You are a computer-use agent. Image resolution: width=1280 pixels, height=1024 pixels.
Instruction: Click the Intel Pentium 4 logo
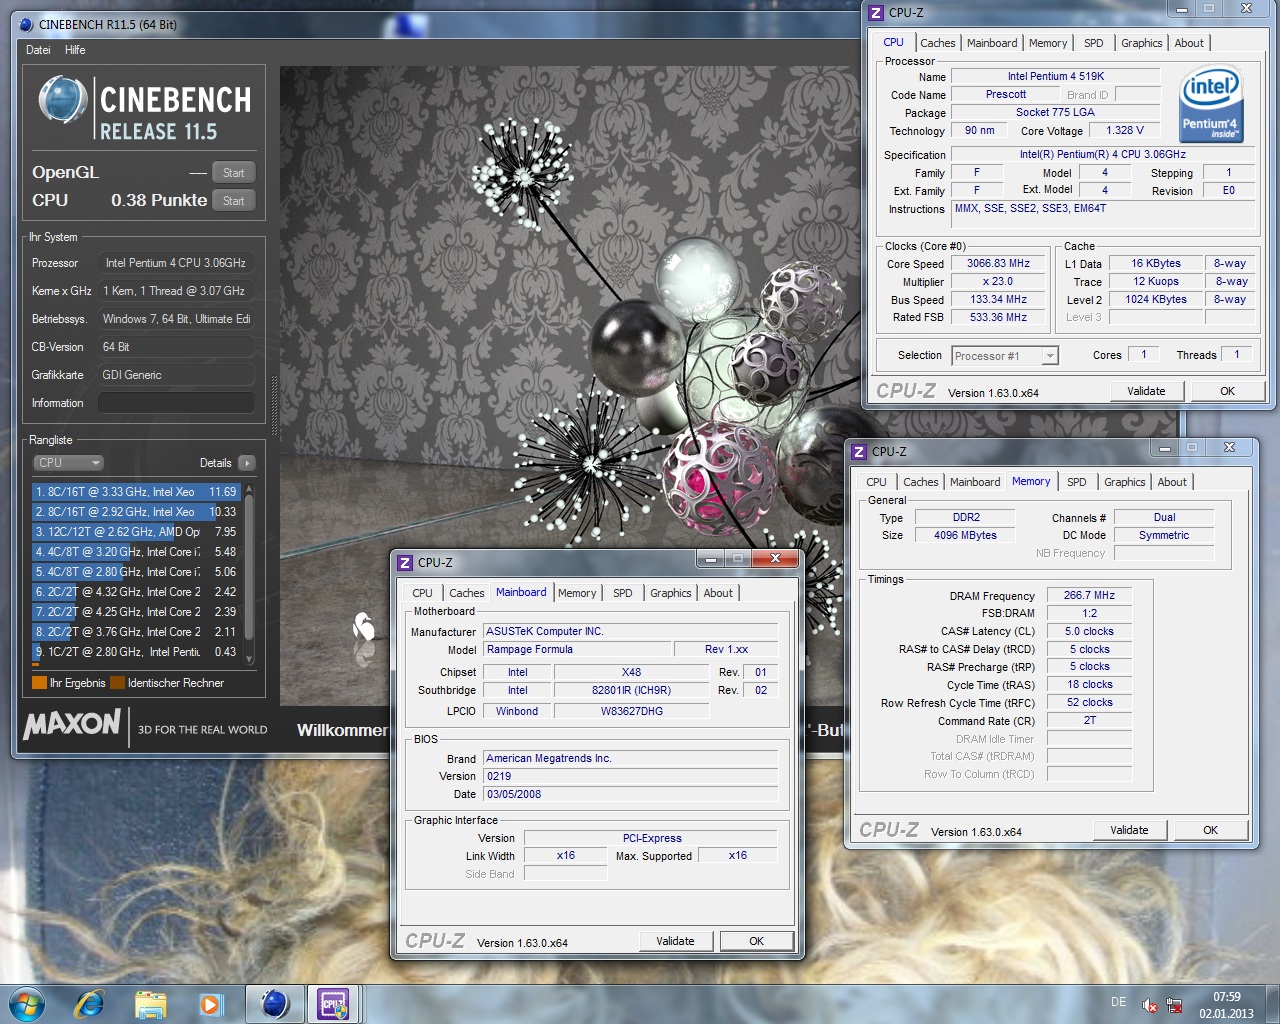pyautogui.click(x=1211, y=106)
